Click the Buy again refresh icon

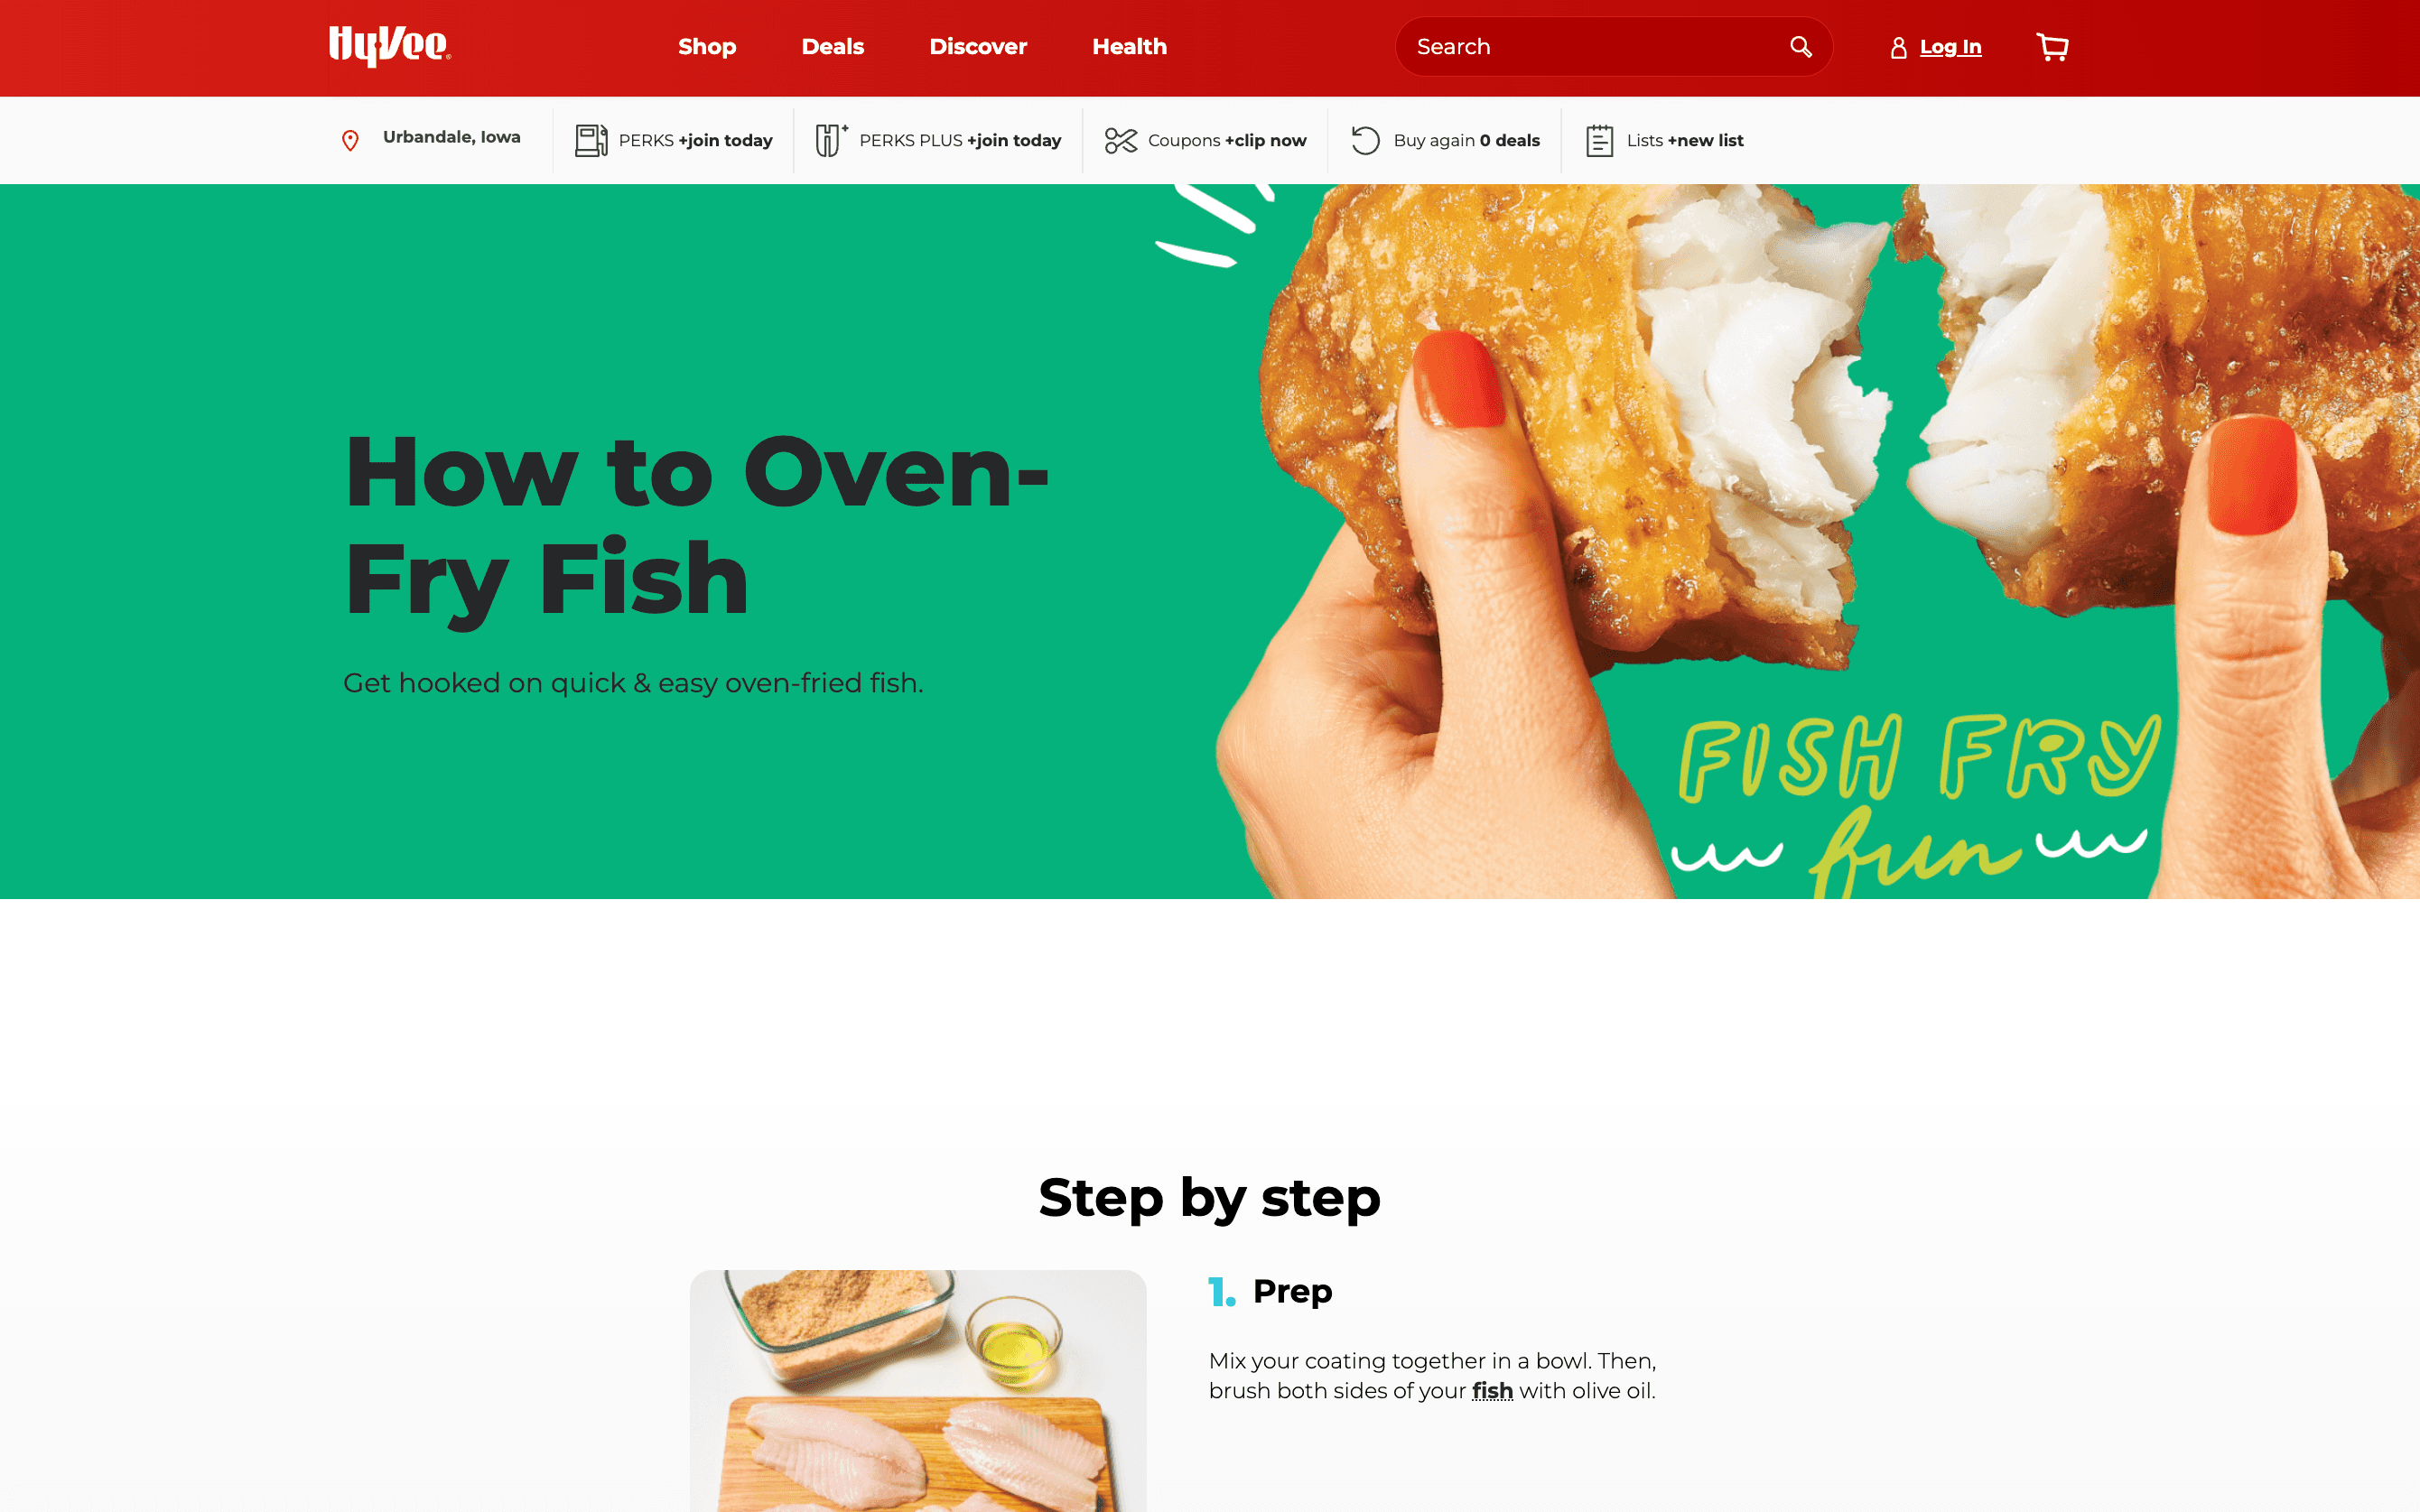click(1365, 140)
